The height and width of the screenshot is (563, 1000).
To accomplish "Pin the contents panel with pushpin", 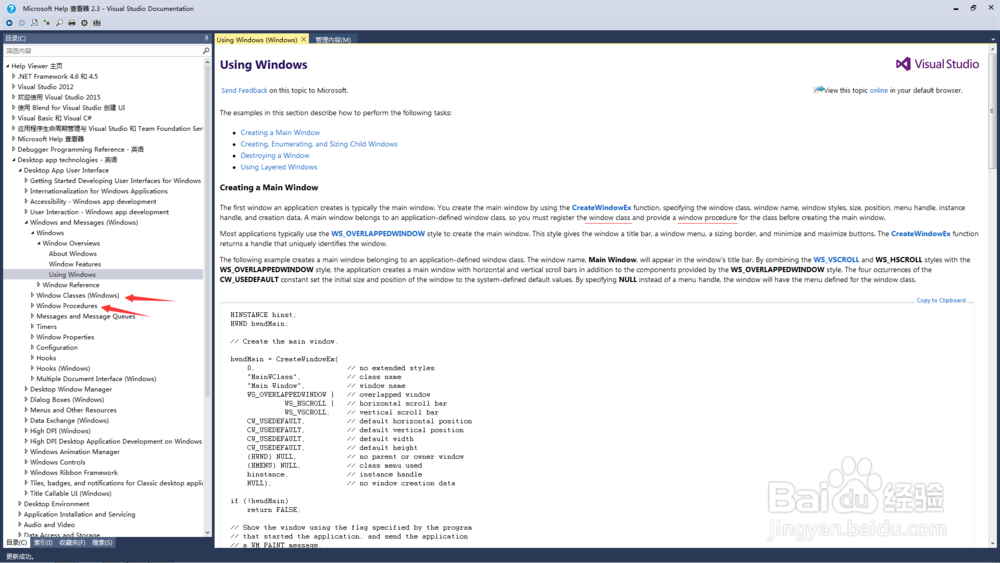I will [x=206, y=38].
